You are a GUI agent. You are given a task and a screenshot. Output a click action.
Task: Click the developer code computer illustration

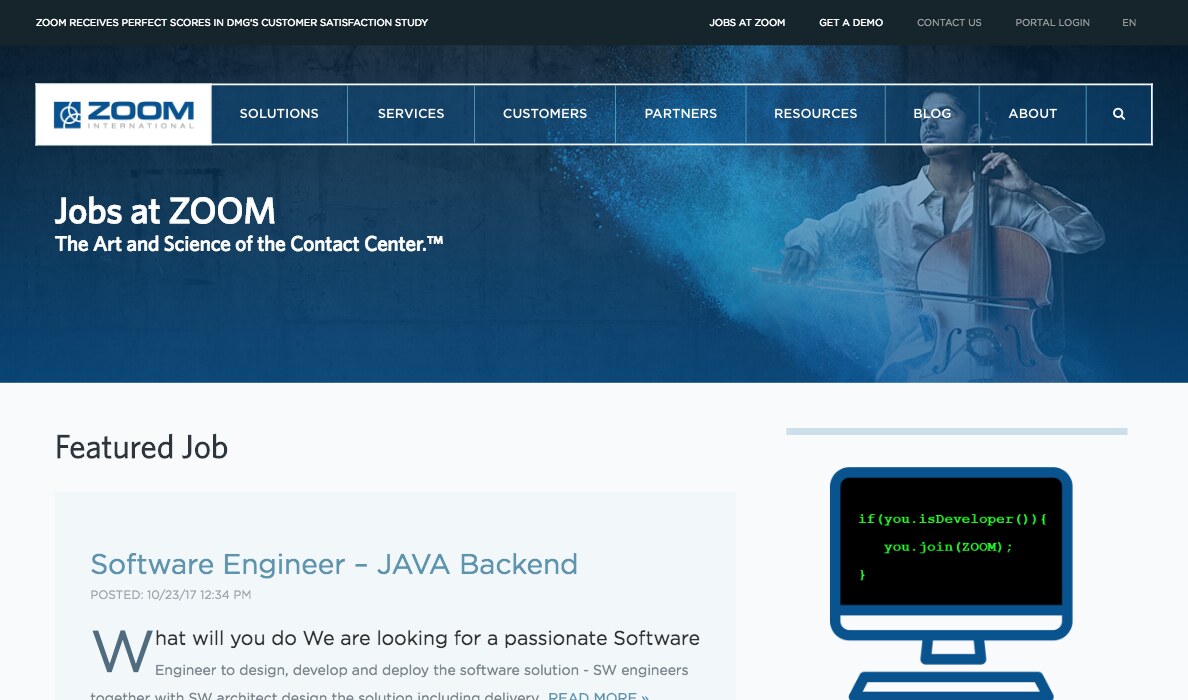pos(951,583)
